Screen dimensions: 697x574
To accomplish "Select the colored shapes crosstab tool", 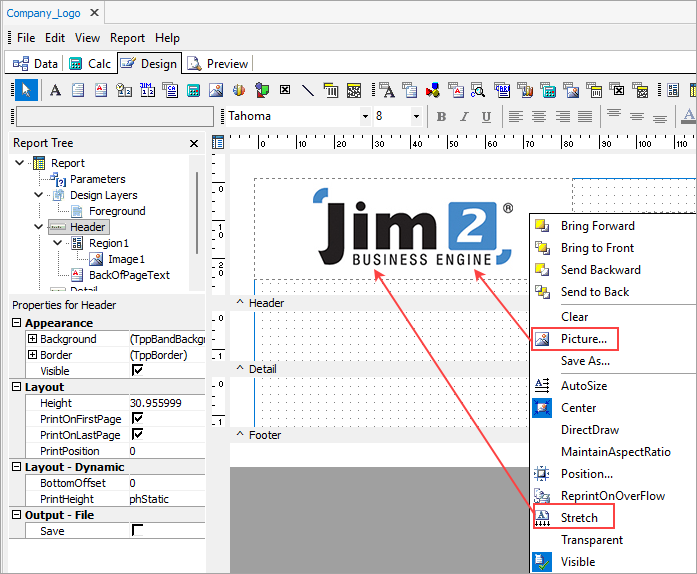I will click(x=433, y=90).
